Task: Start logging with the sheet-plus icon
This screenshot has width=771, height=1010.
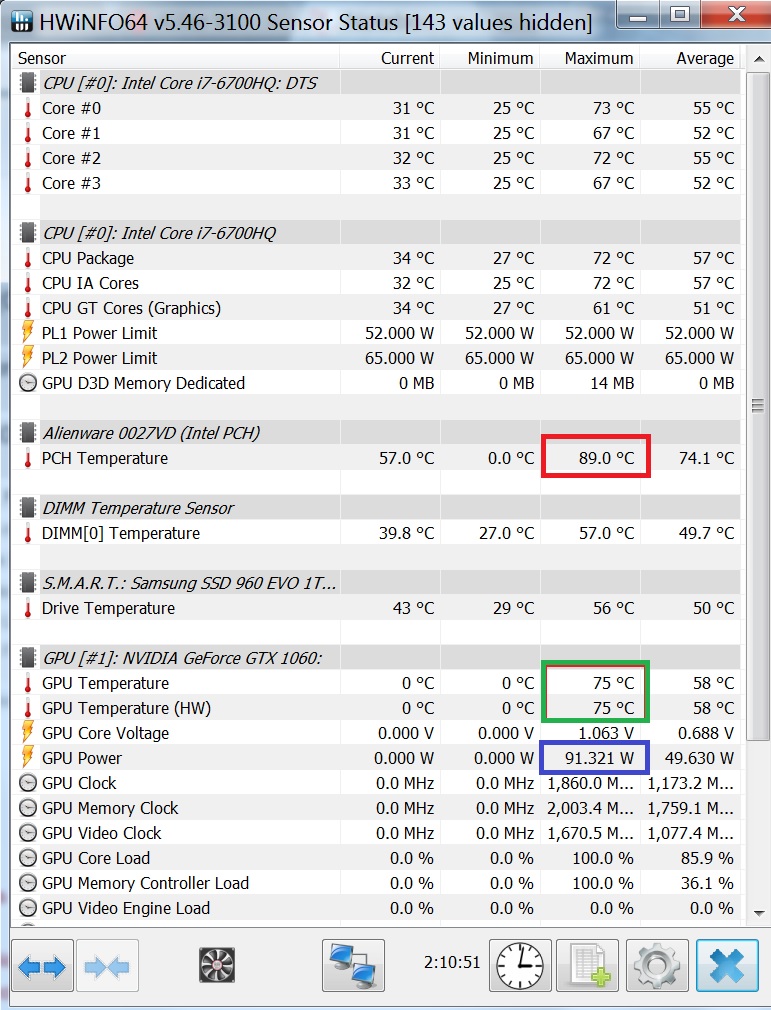Action: (587, 966)
